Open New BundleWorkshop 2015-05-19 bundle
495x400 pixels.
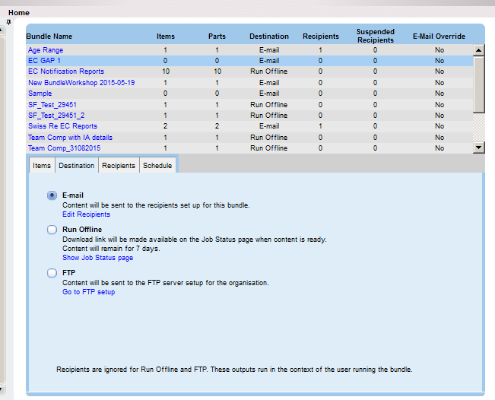(82, 83)
